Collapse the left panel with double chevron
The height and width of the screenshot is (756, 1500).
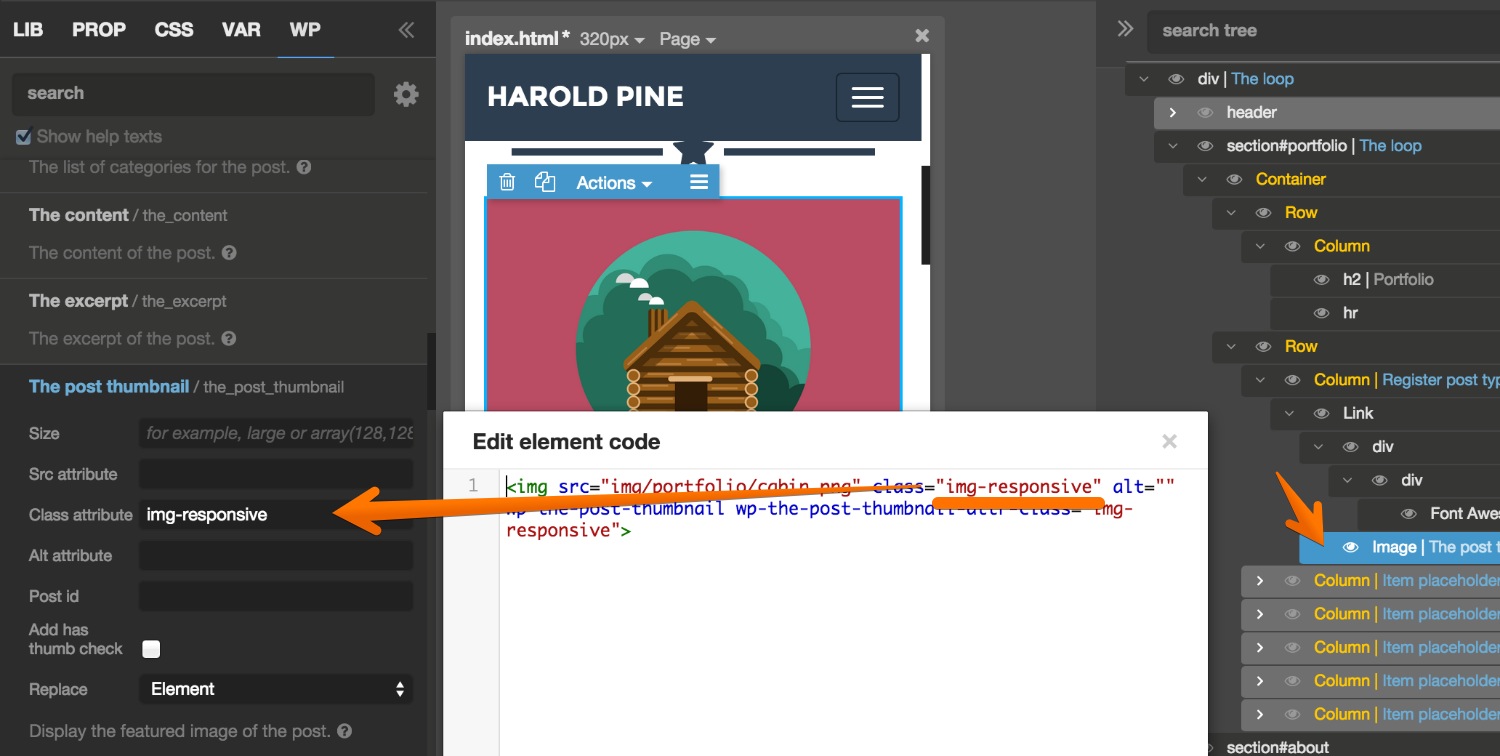tap(406, 30)
